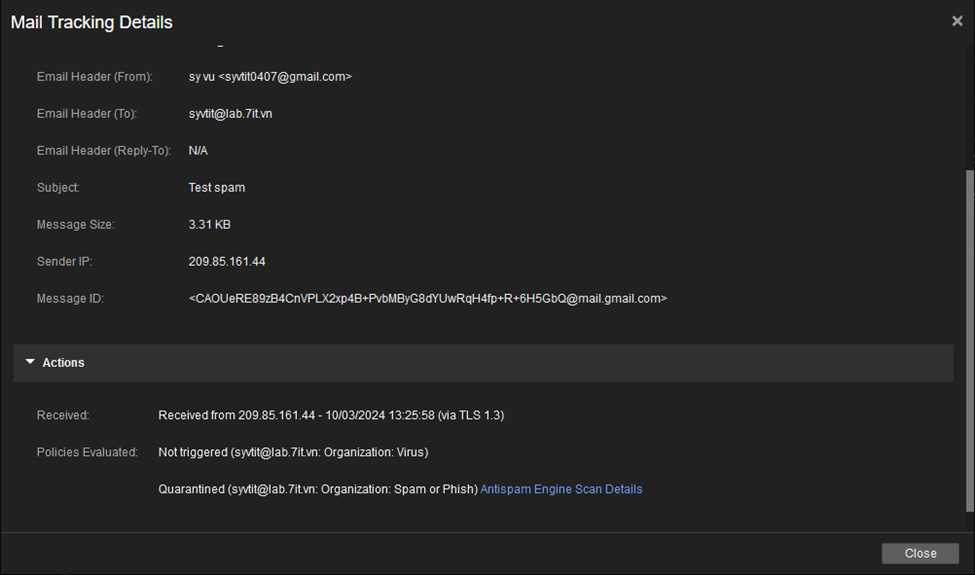Screen dimensions: 975x575
Task: Click the 3.31 KB message size value
Action: 210,225
